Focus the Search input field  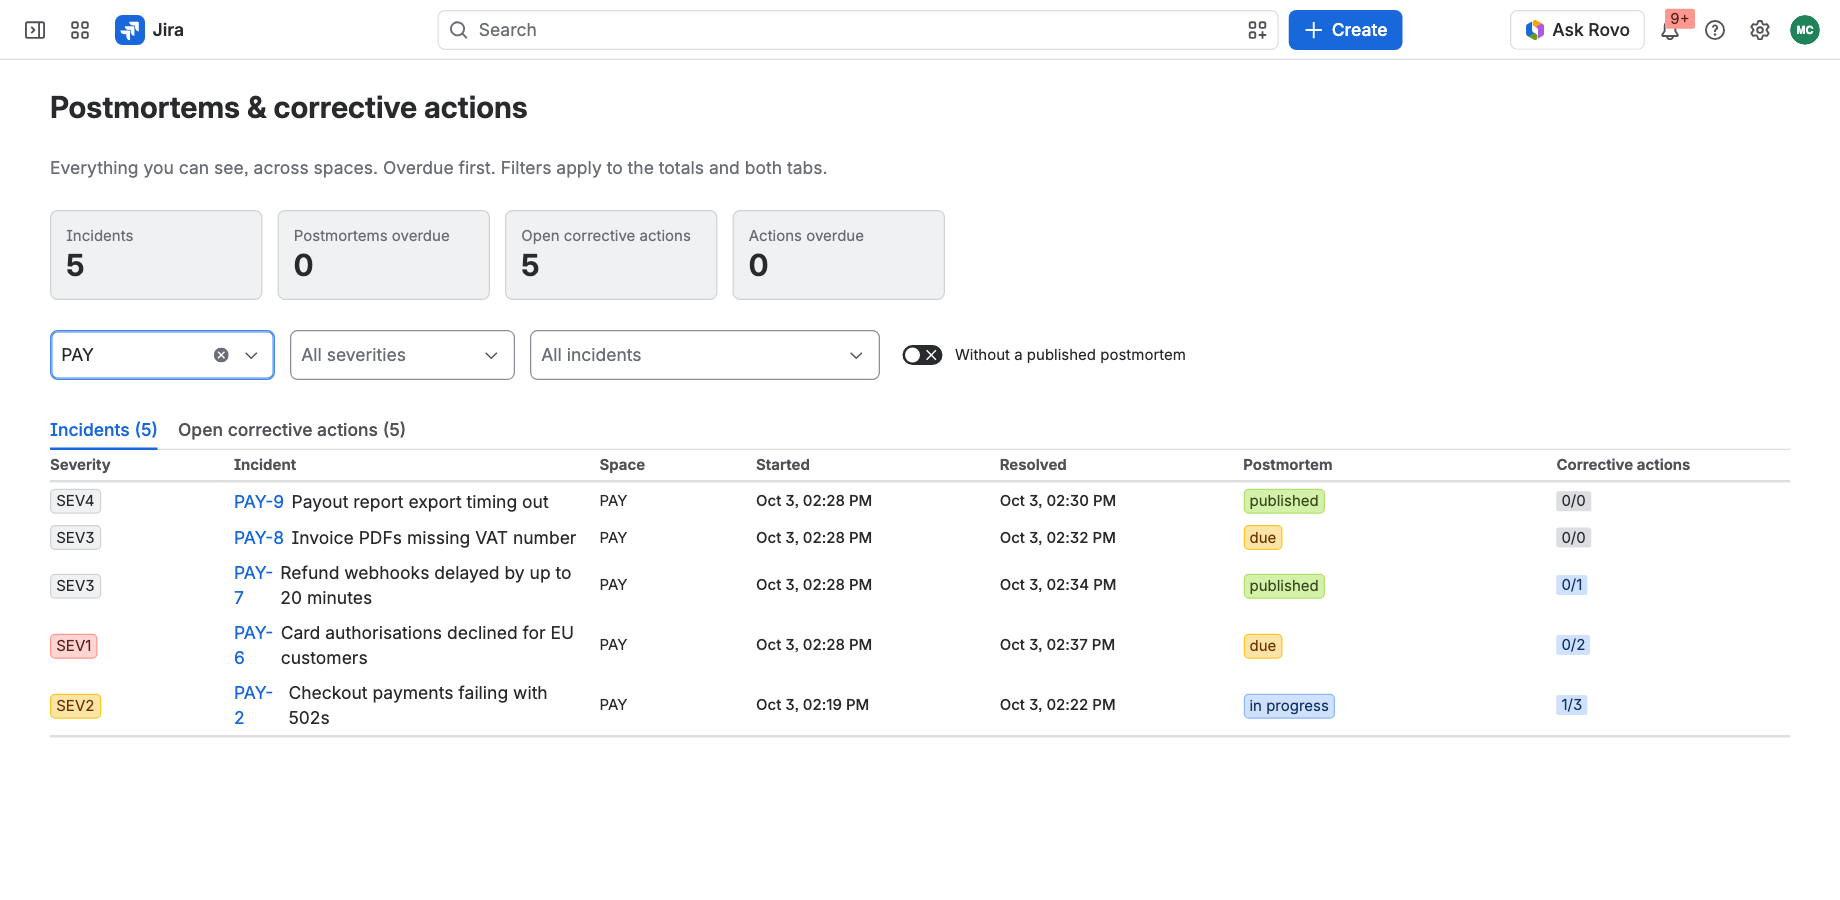[x=858, y=30]
